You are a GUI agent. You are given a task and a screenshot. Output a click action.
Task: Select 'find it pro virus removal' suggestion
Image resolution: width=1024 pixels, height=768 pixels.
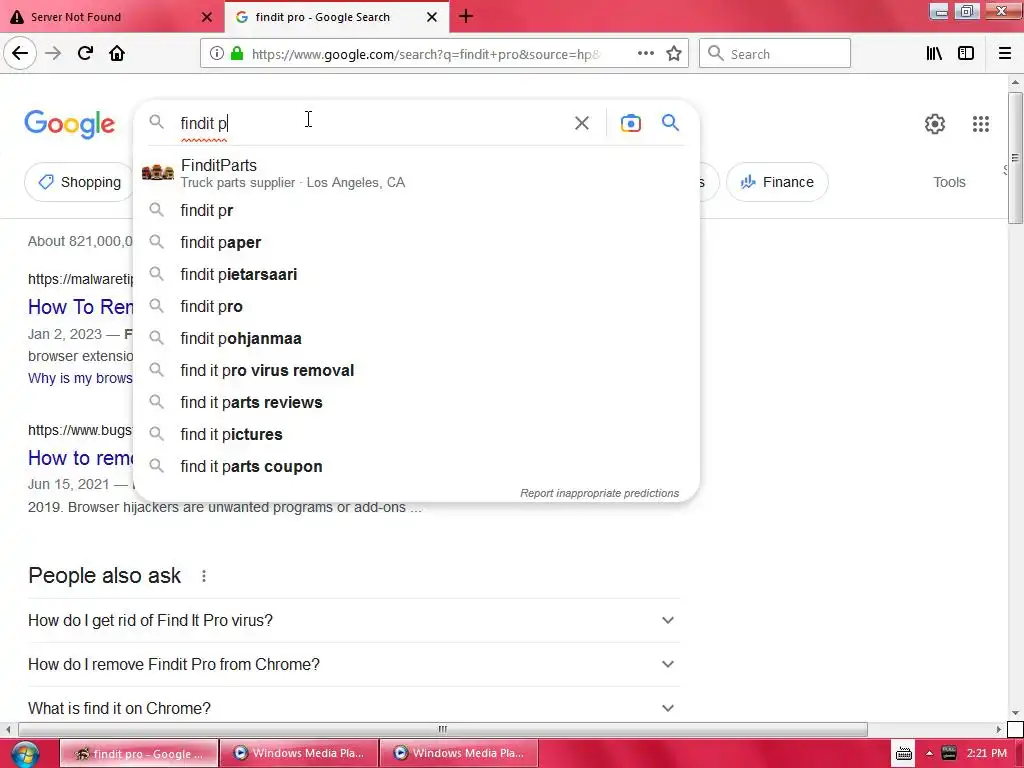tap(416, 370)
